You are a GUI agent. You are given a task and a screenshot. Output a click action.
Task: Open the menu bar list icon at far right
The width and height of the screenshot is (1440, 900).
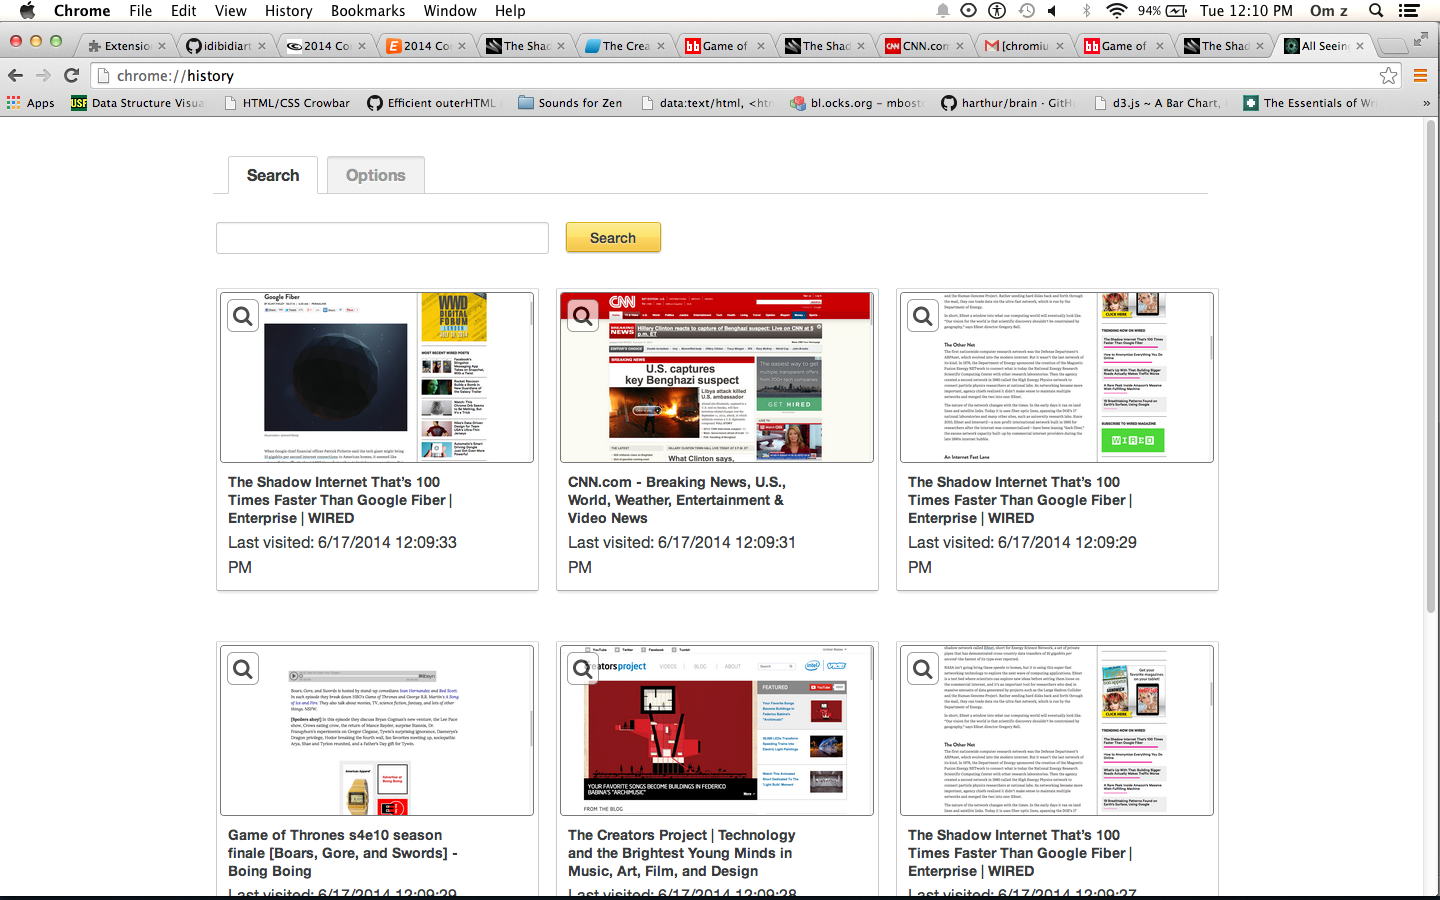click(1409, 11)
